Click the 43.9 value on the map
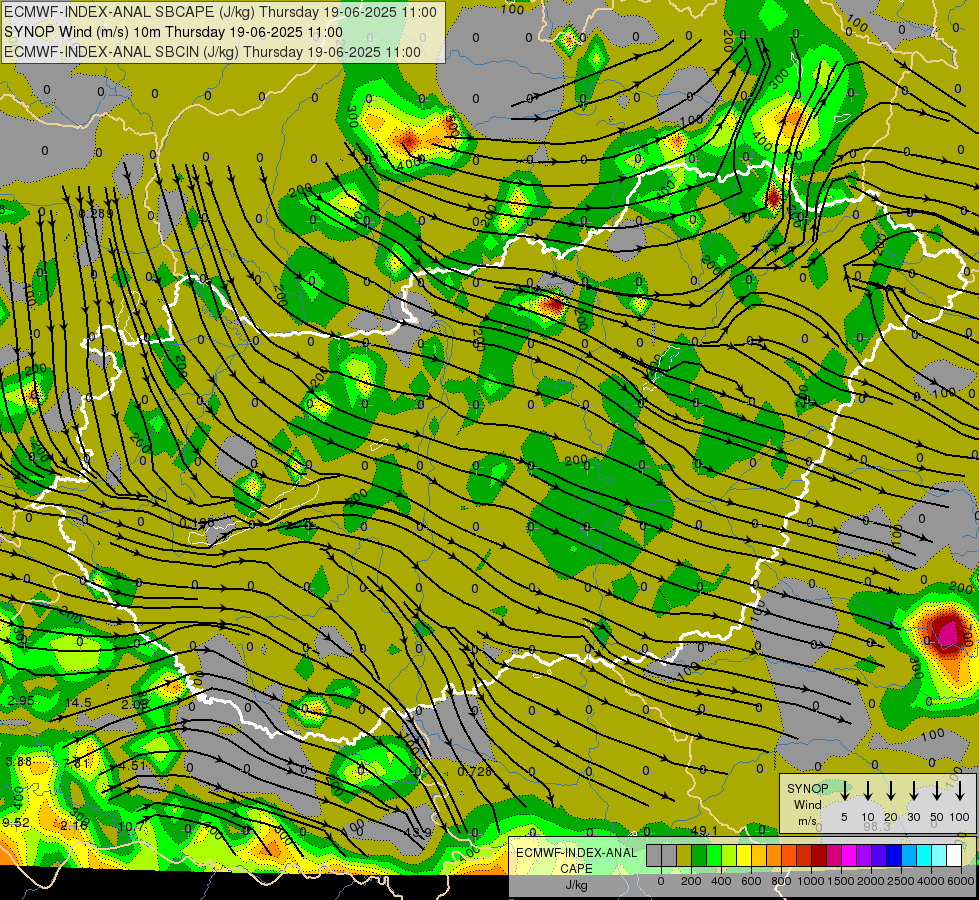Screen dimensions: 979x900 click(x=418, y=833)
